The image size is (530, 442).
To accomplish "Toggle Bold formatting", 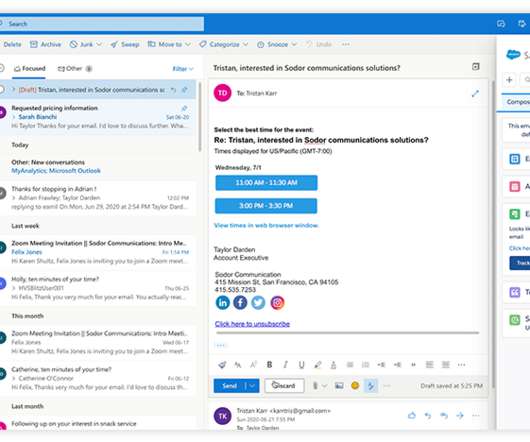I will (x=269, y=365).
